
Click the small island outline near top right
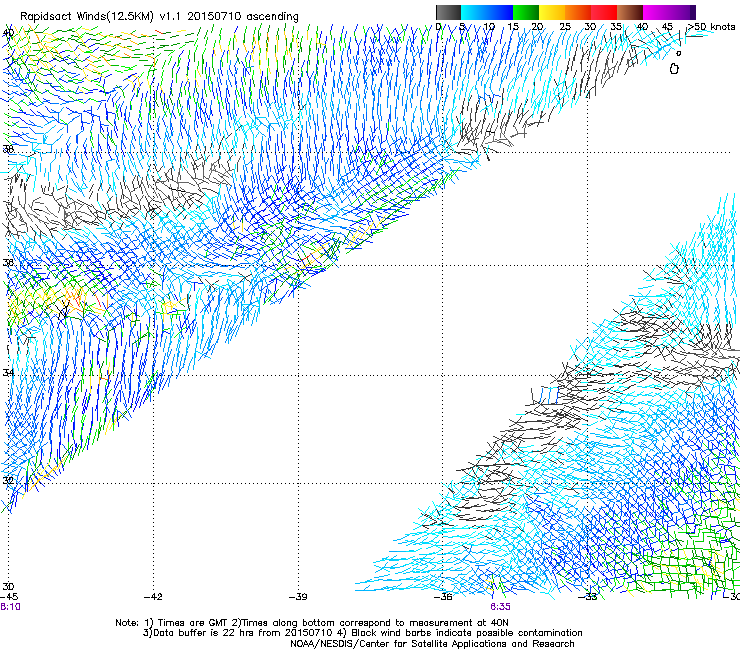(x=674, y=69)
